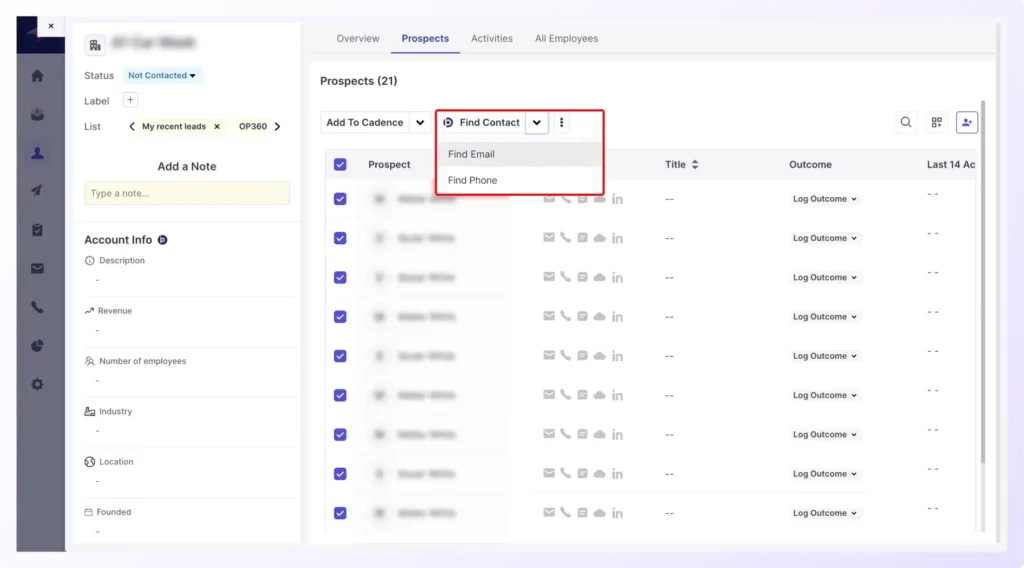
Task: Open the three-dot more options menu
Action: [561, 122]
